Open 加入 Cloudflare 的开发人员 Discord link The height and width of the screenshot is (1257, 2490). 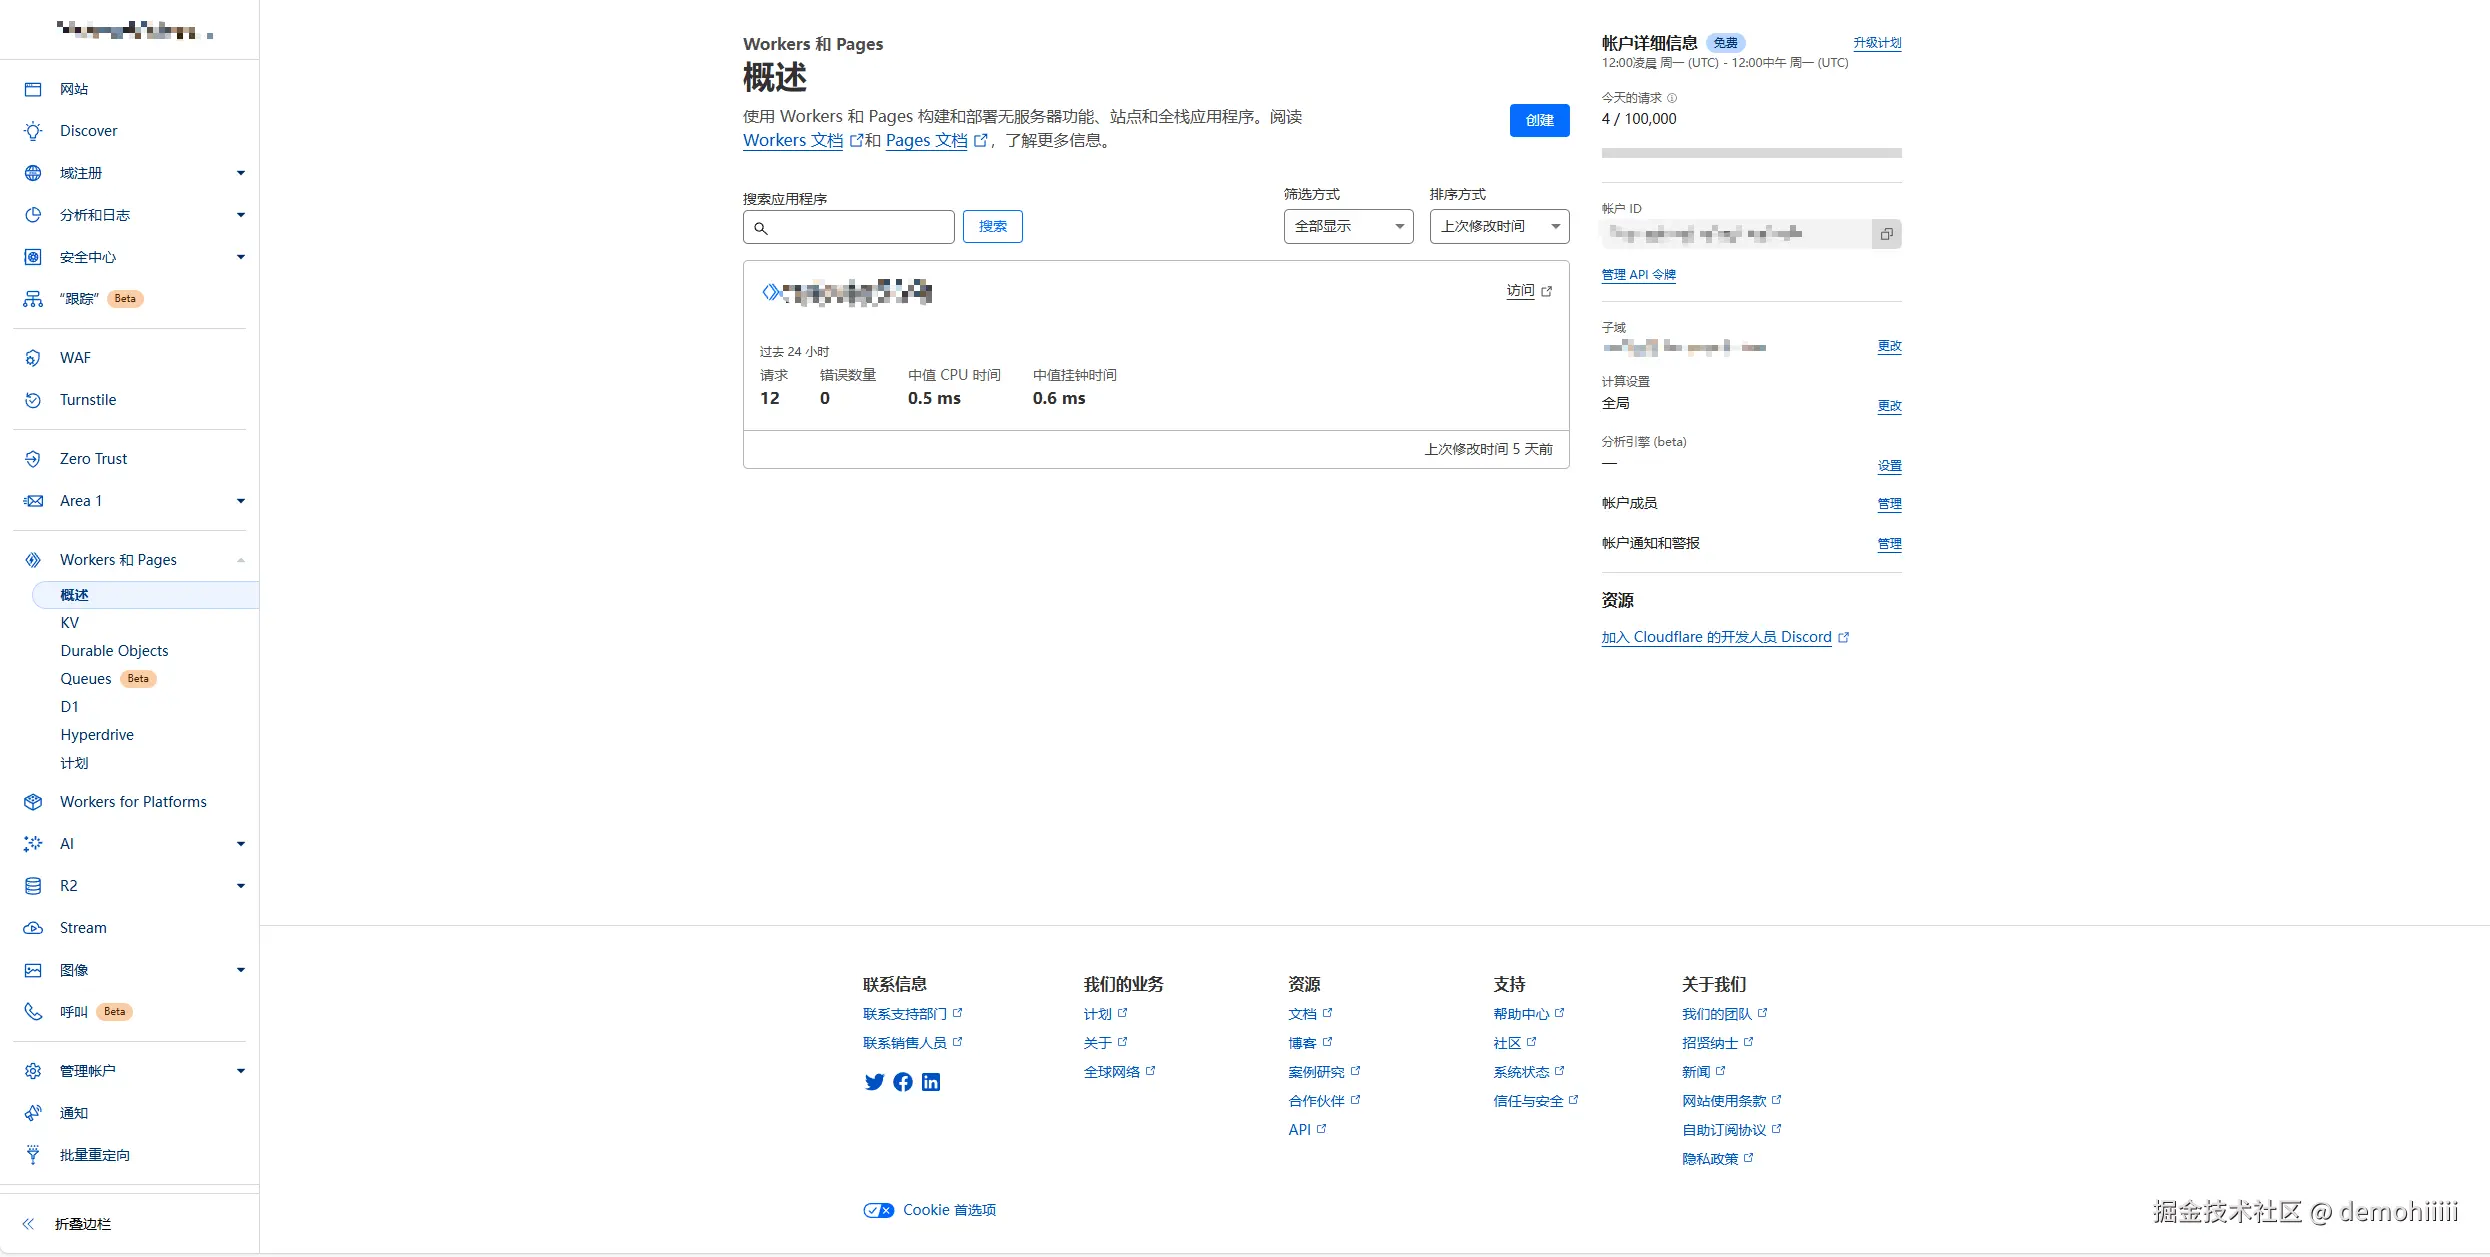pyautogui.click(x=1717, y=637)
